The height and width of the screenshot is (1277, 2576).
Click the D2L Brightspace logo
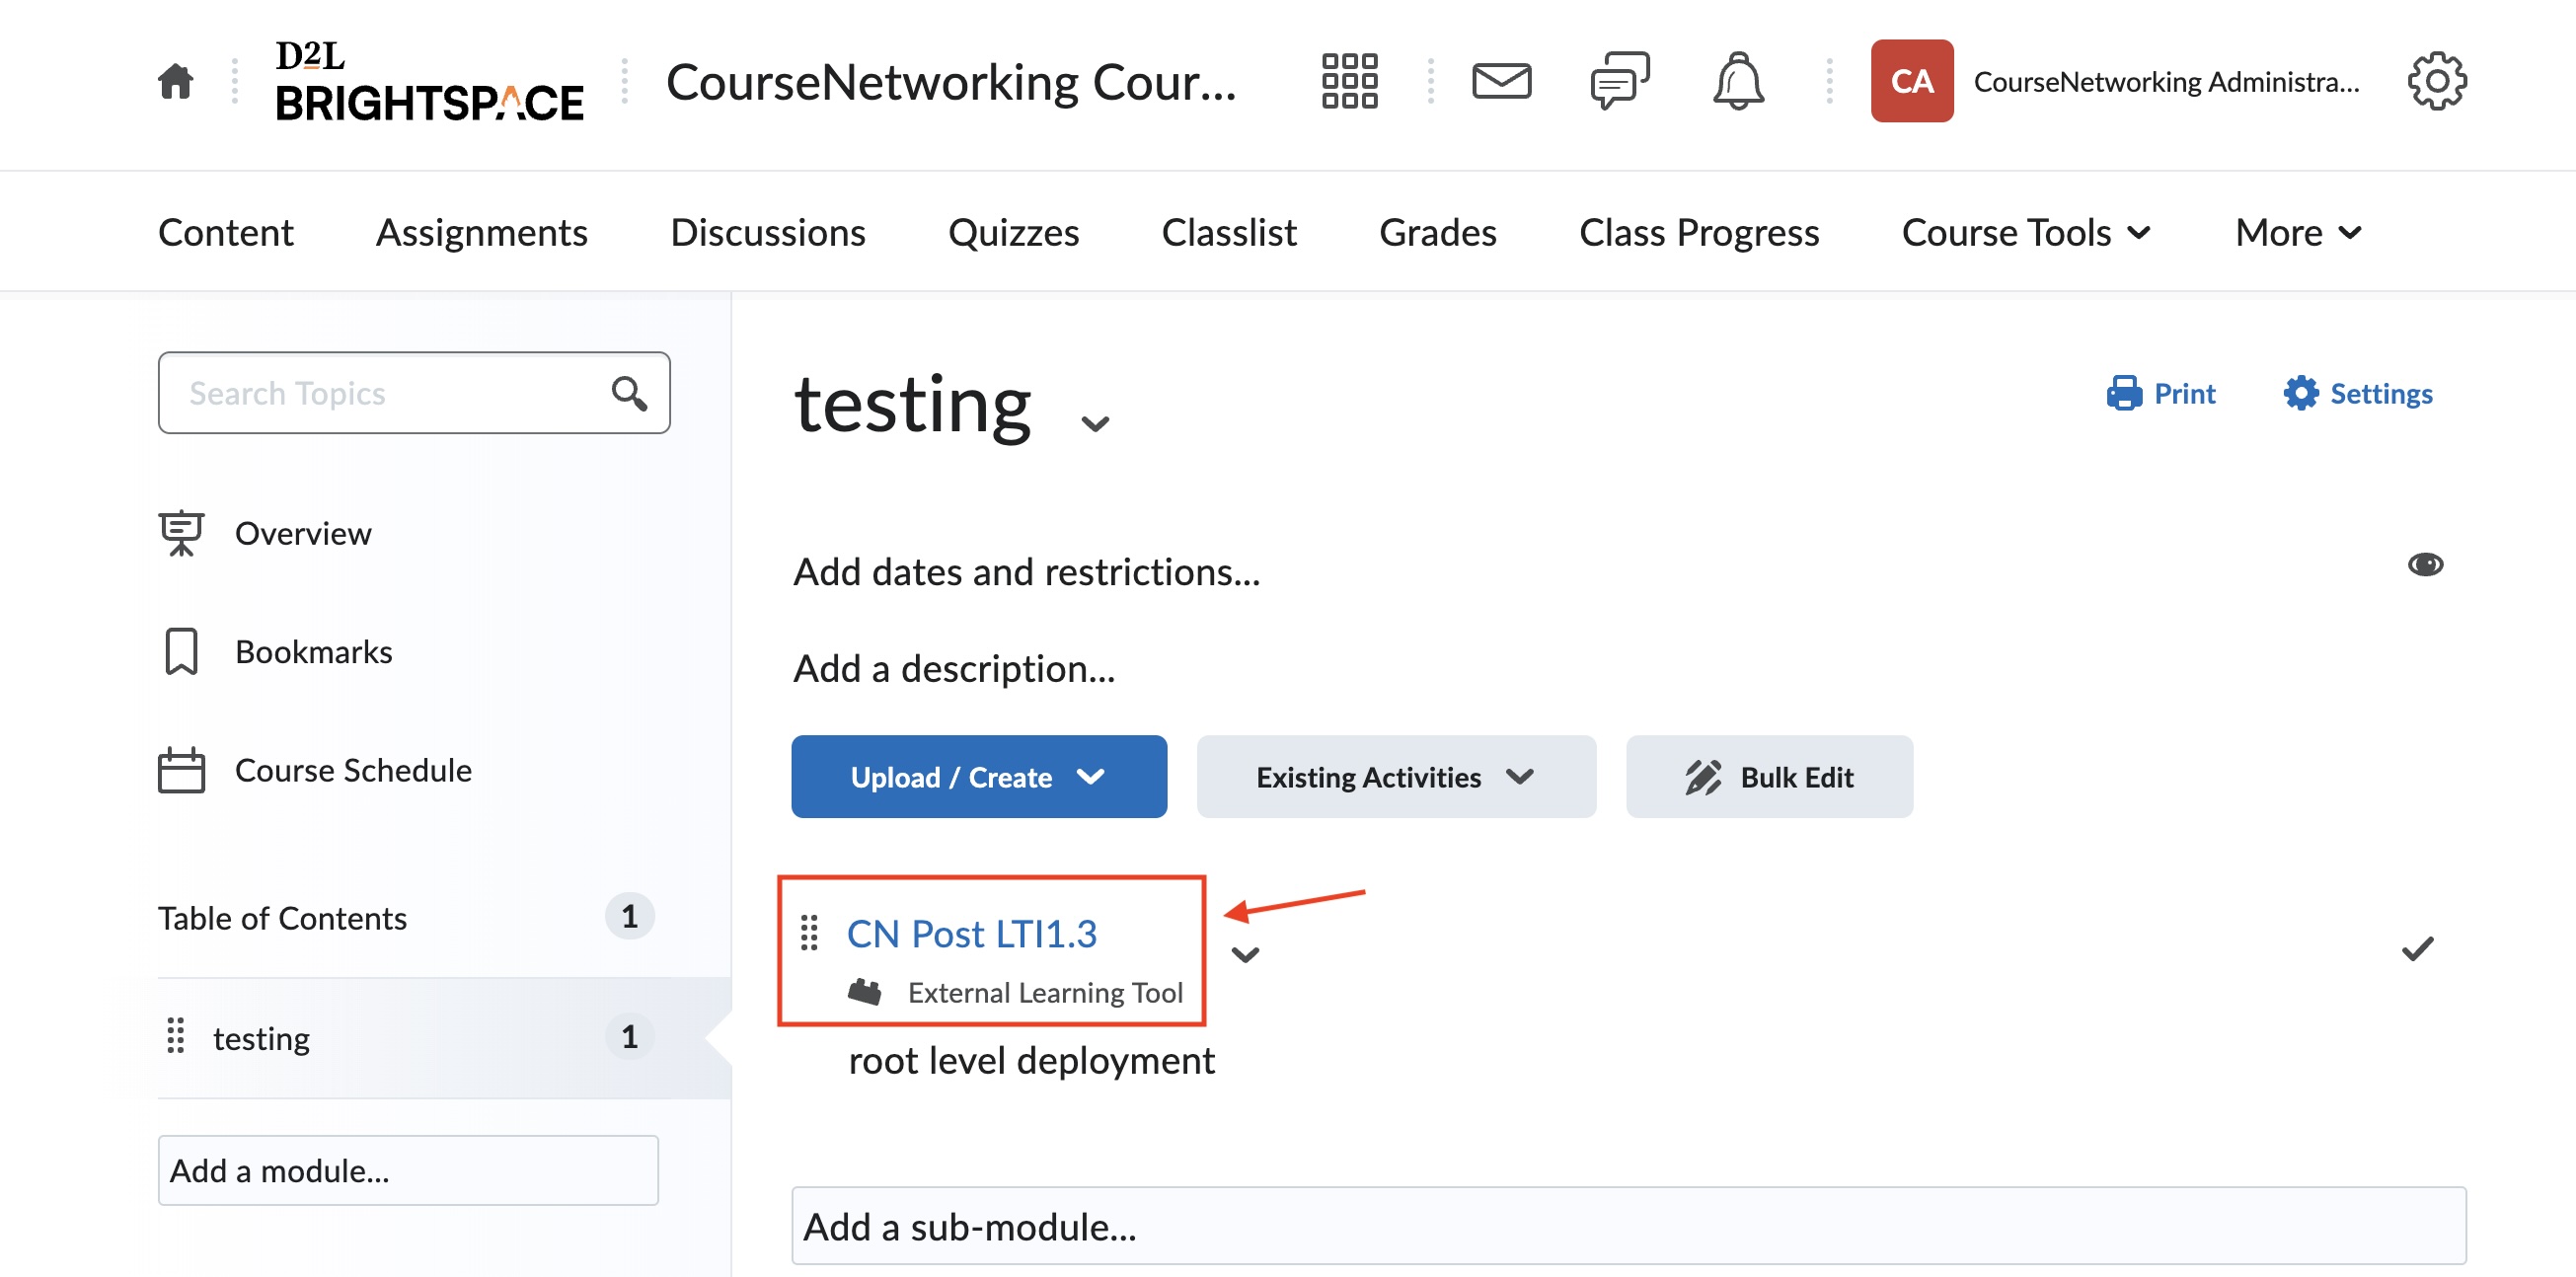(429, 81)
